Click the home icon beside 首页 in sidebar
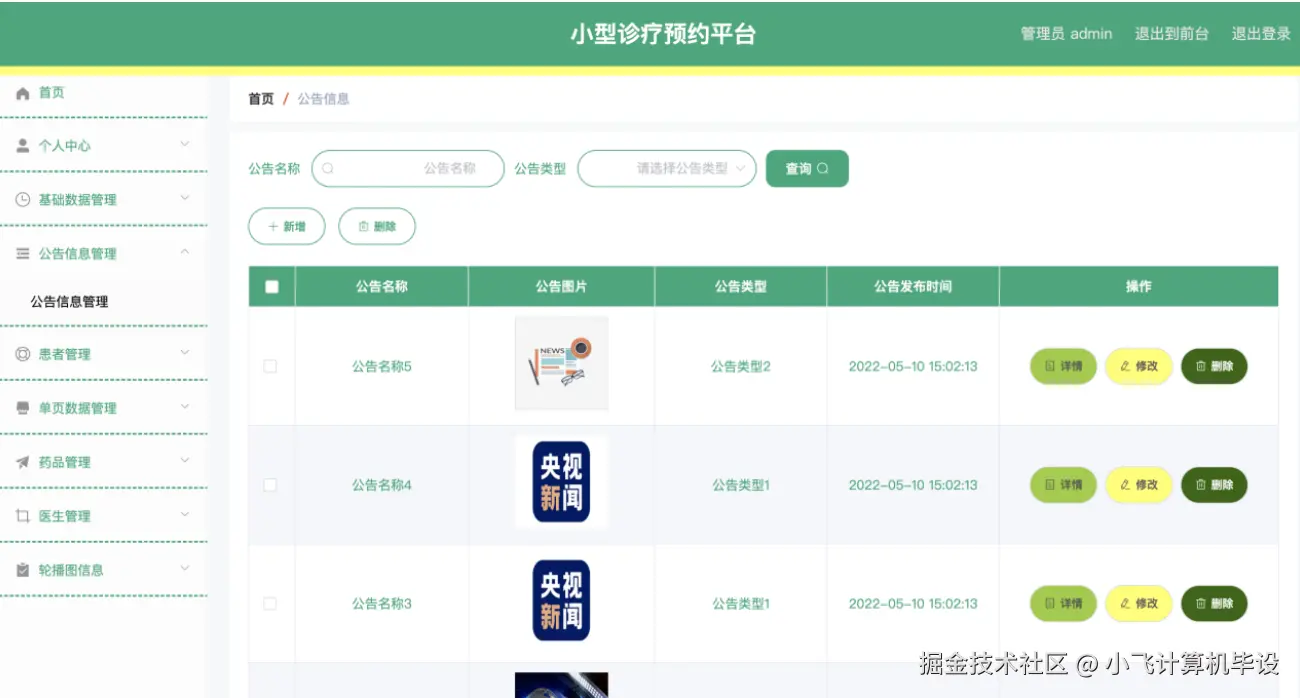Screen dimensions: 1300x698 pos(23,93)
